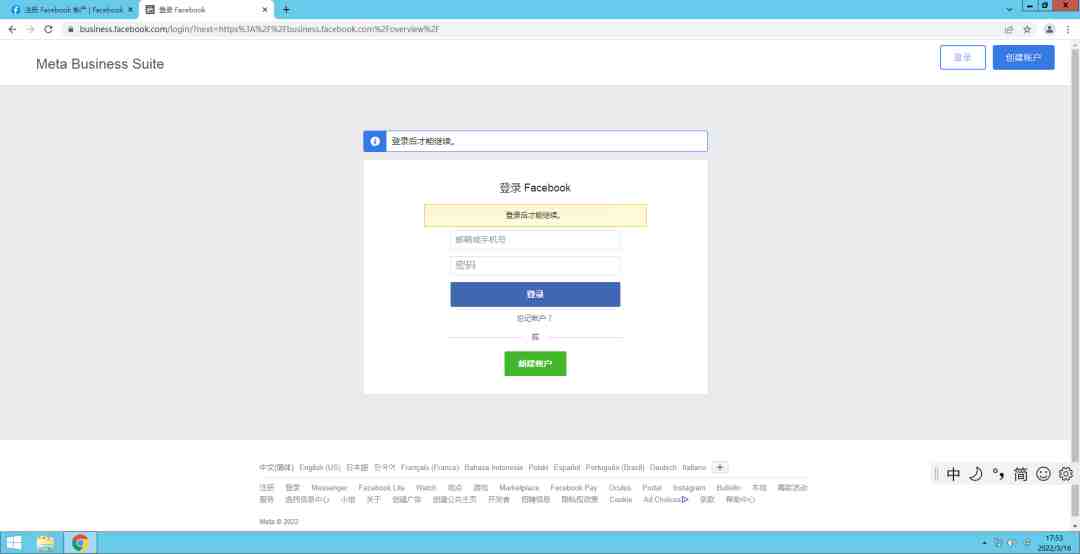Click the Chrome icon in the taskbar
Image resolution: width=1080 pixels, height=554 pixels.
click(80, 543)
